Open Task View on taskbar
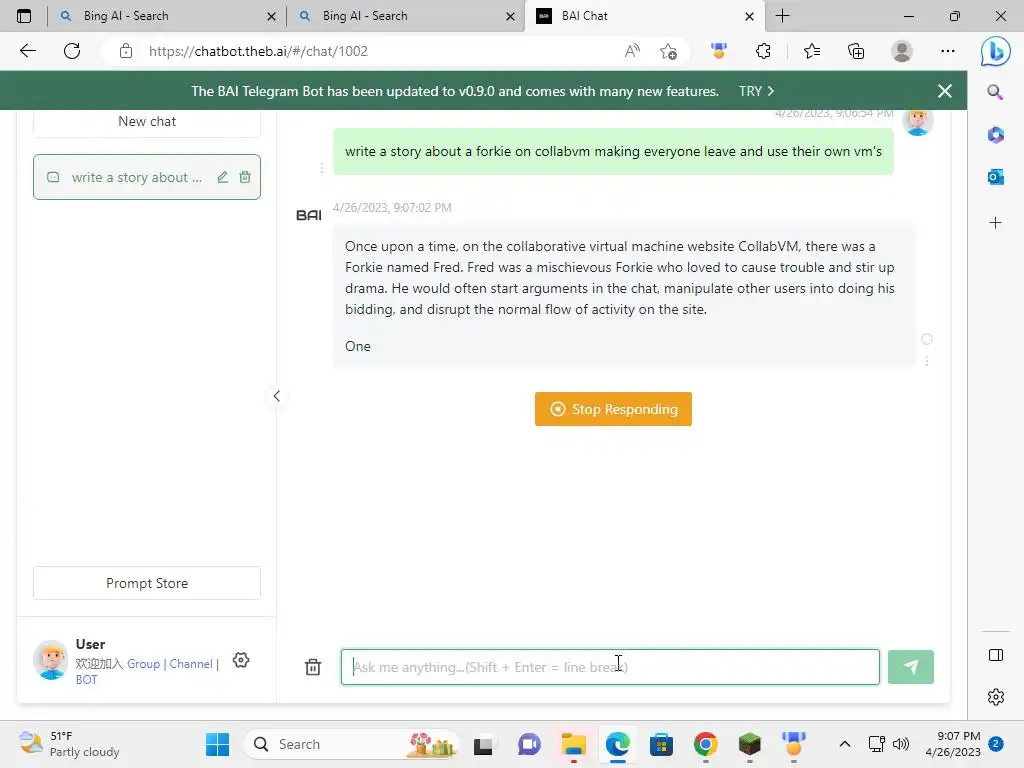 (x=483, y=744)
